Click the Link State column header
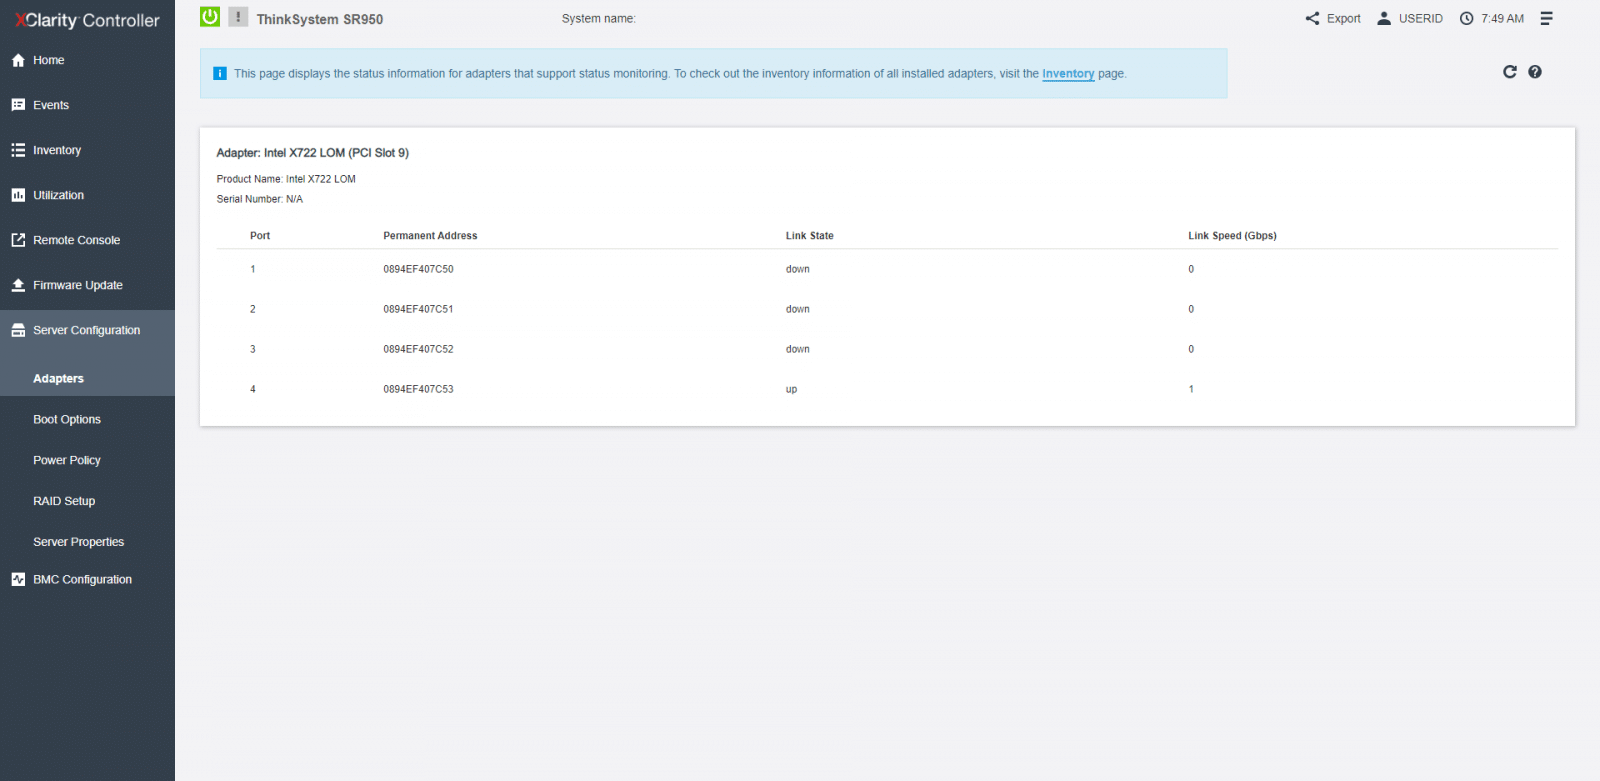Screen dimensions: 1600x781 (809, 236)
